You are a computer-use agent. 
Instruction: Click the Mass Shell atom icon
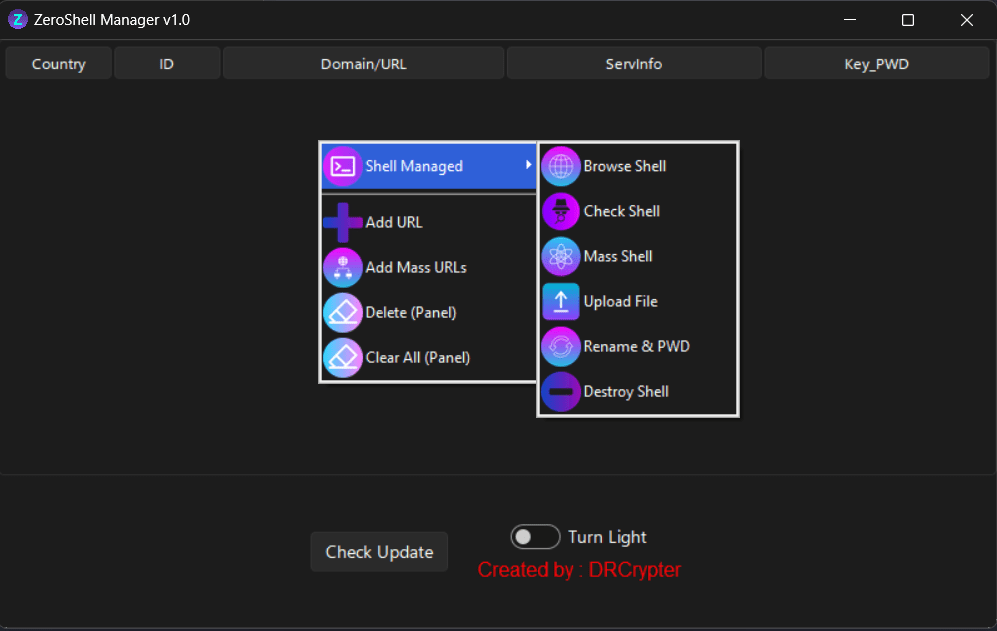pyautogui.click(x=561, y=256)
